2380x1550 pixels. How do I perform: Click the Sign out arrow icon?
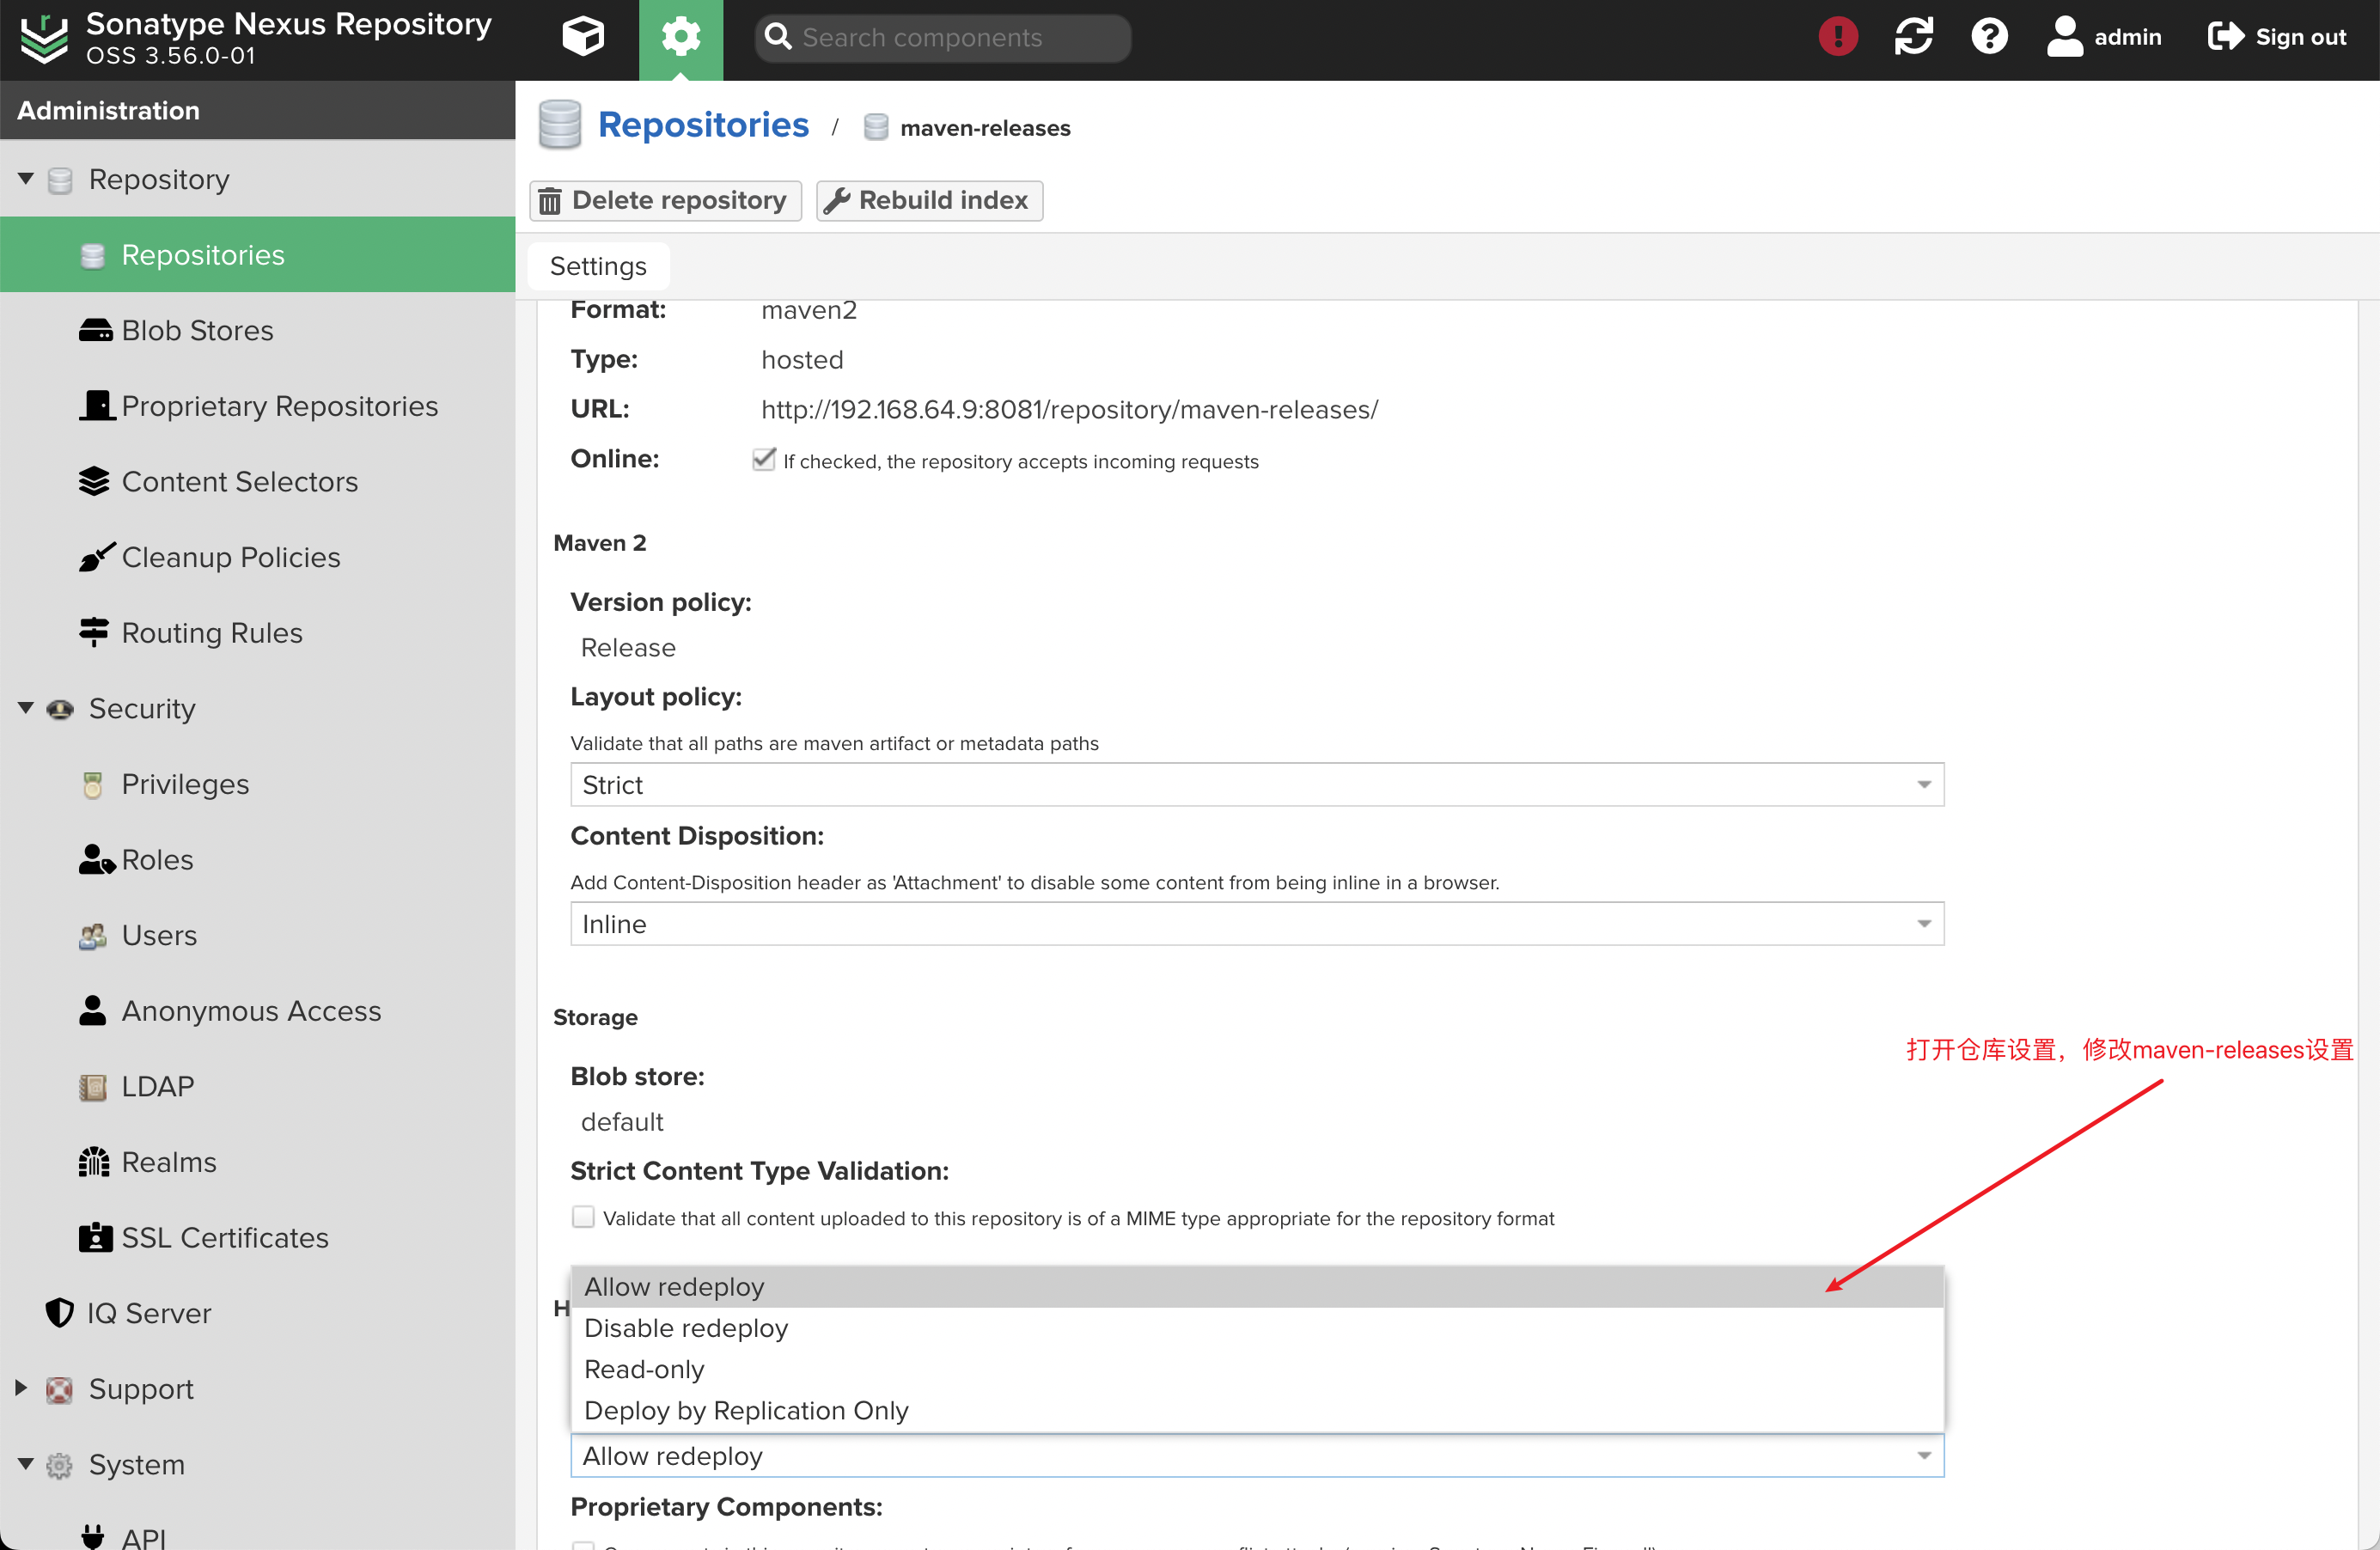[x=2225, y=37]
